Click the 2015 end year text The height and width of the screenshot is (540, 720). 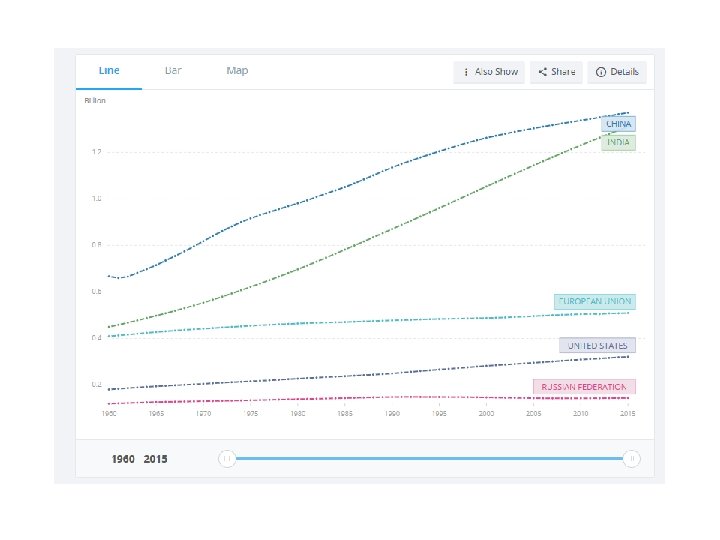156,459
